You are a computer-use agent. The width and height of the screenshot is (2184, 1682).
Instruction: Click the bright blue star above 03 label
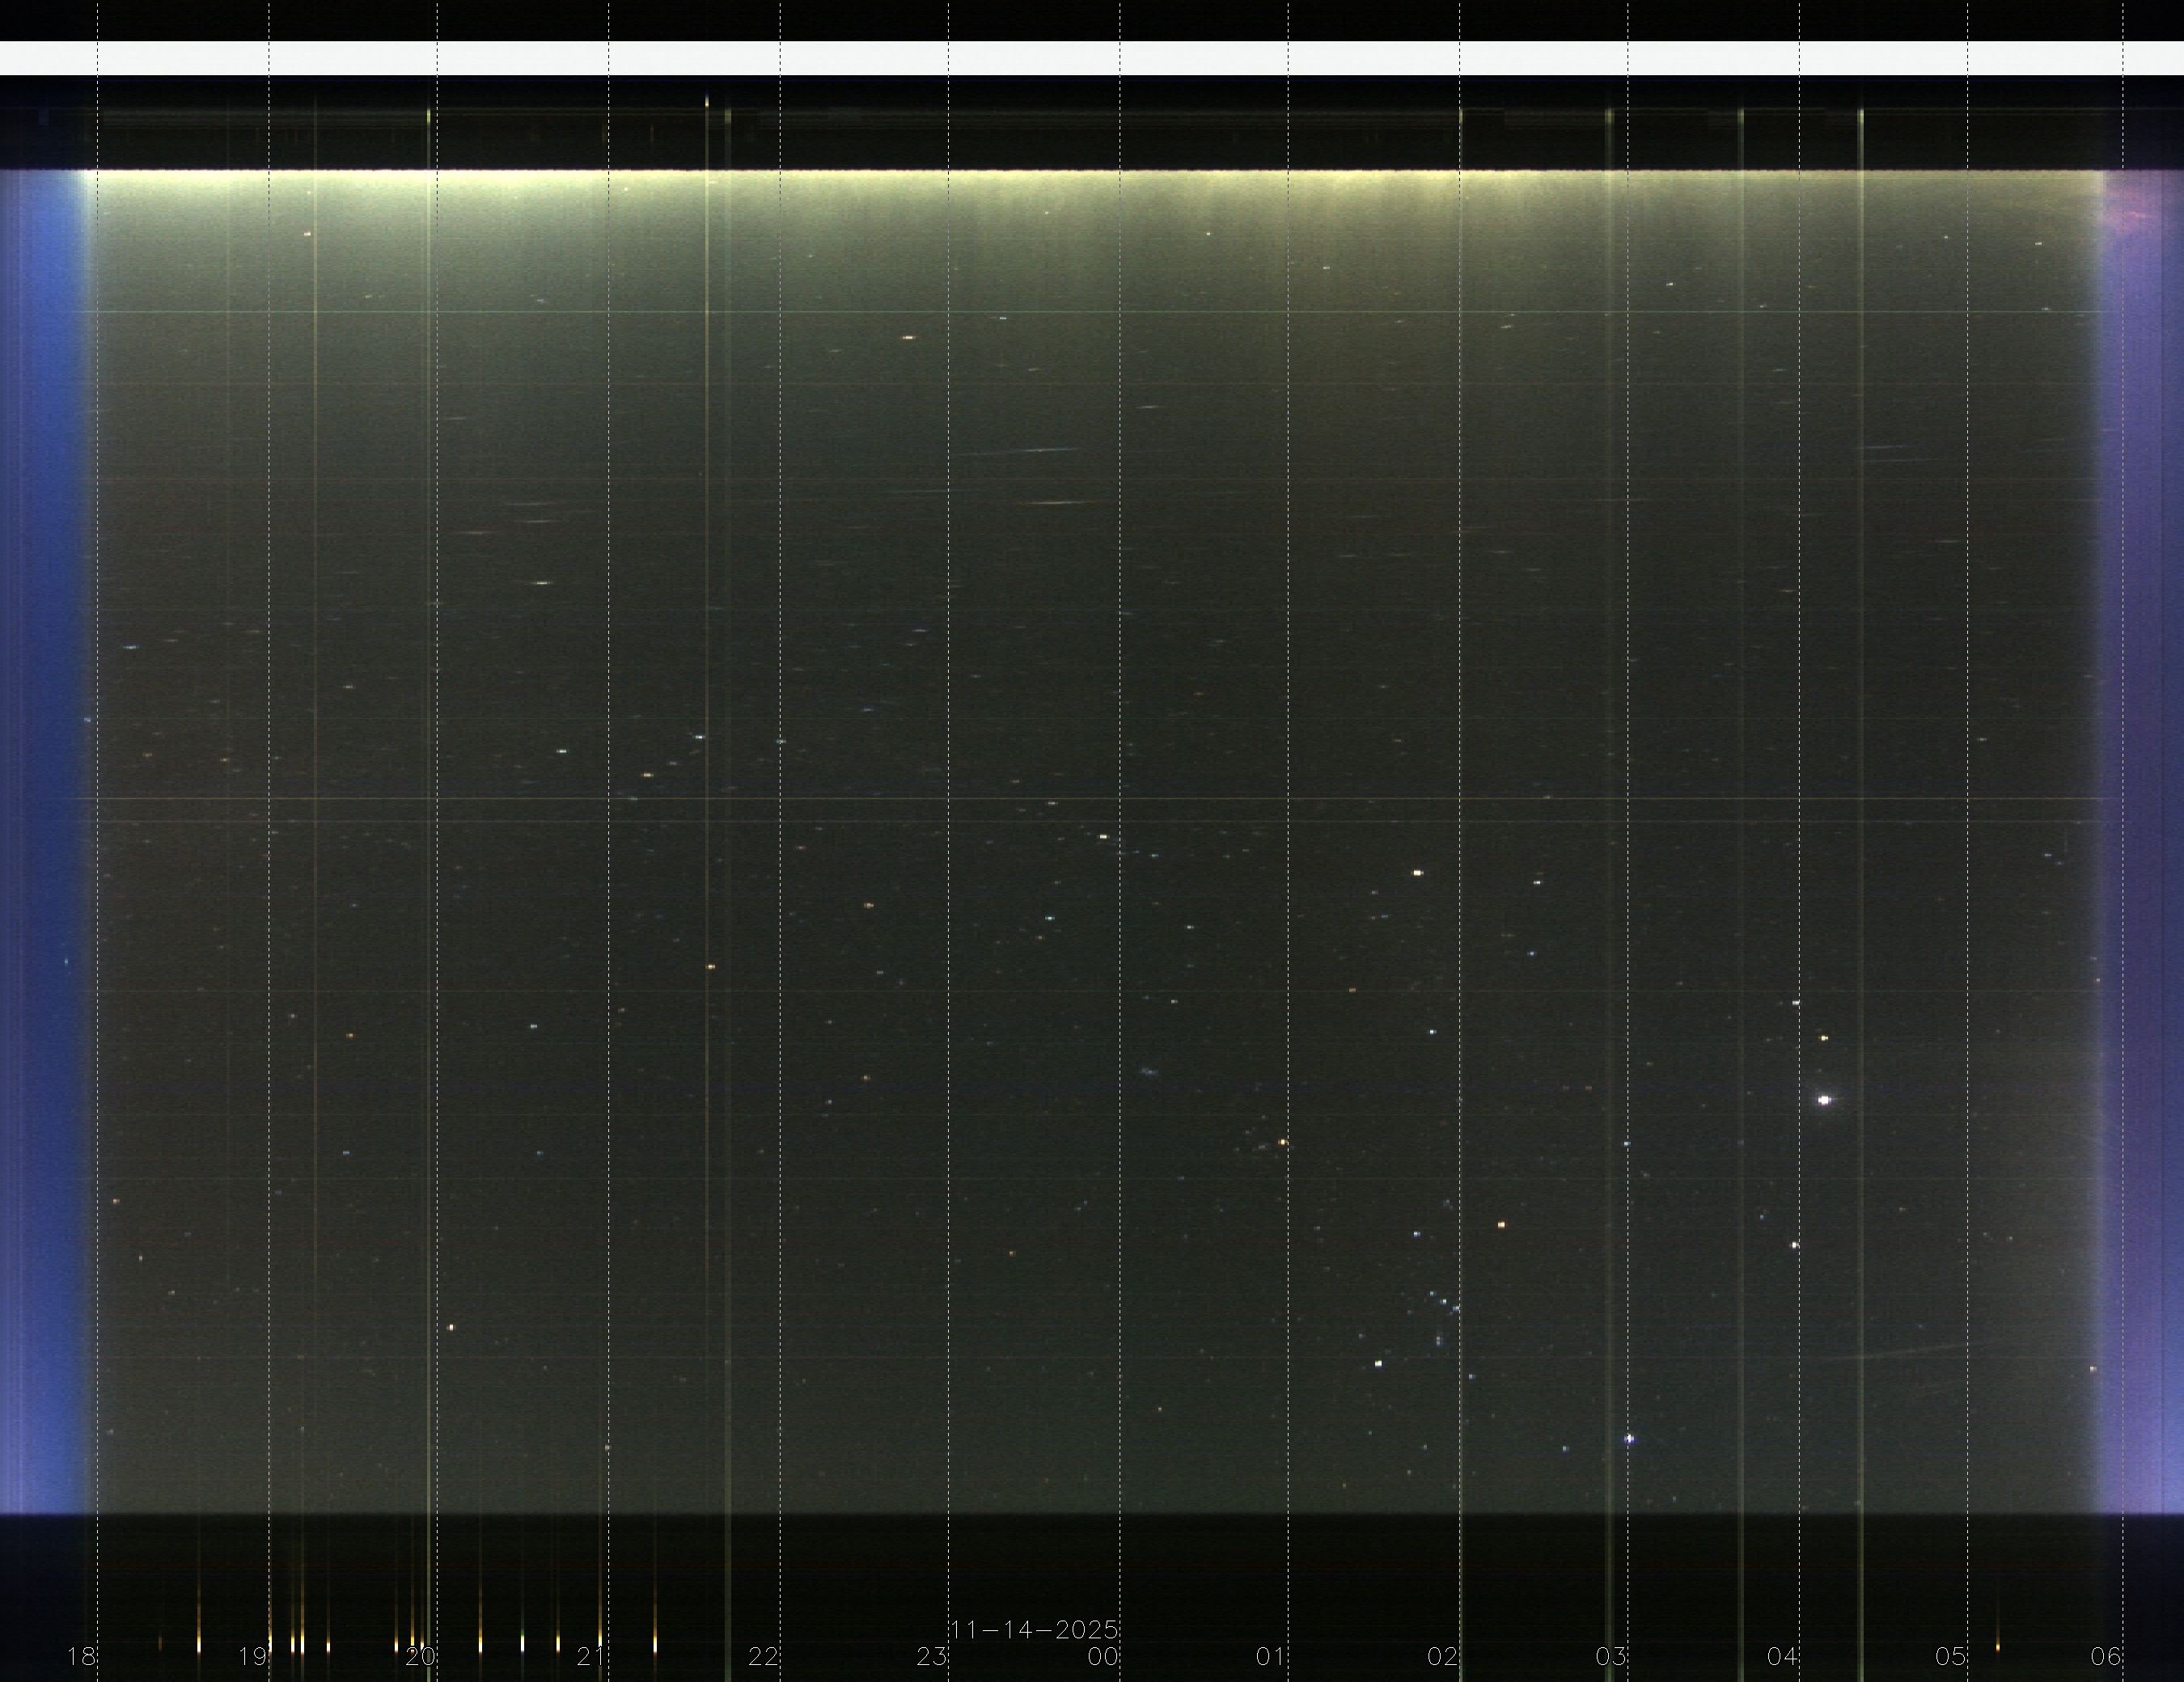coord(1629,1439)
